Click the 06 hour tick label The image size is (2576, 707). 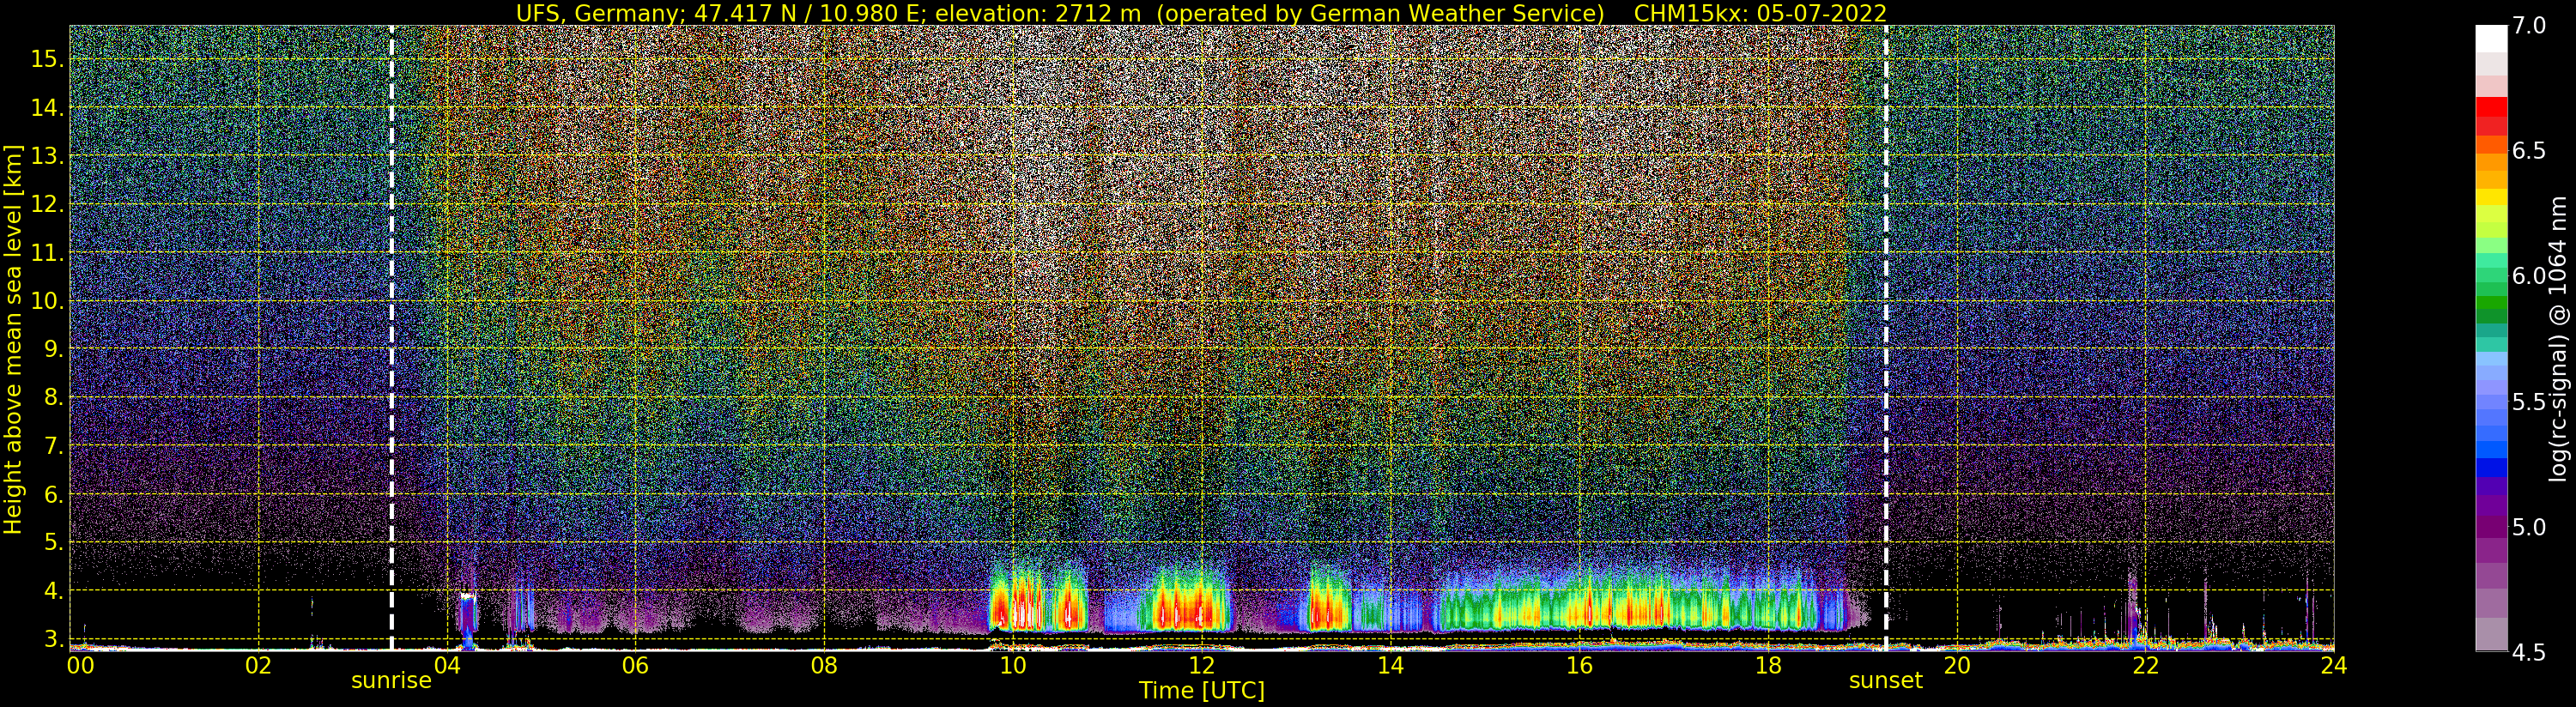(x=635, y=666)
